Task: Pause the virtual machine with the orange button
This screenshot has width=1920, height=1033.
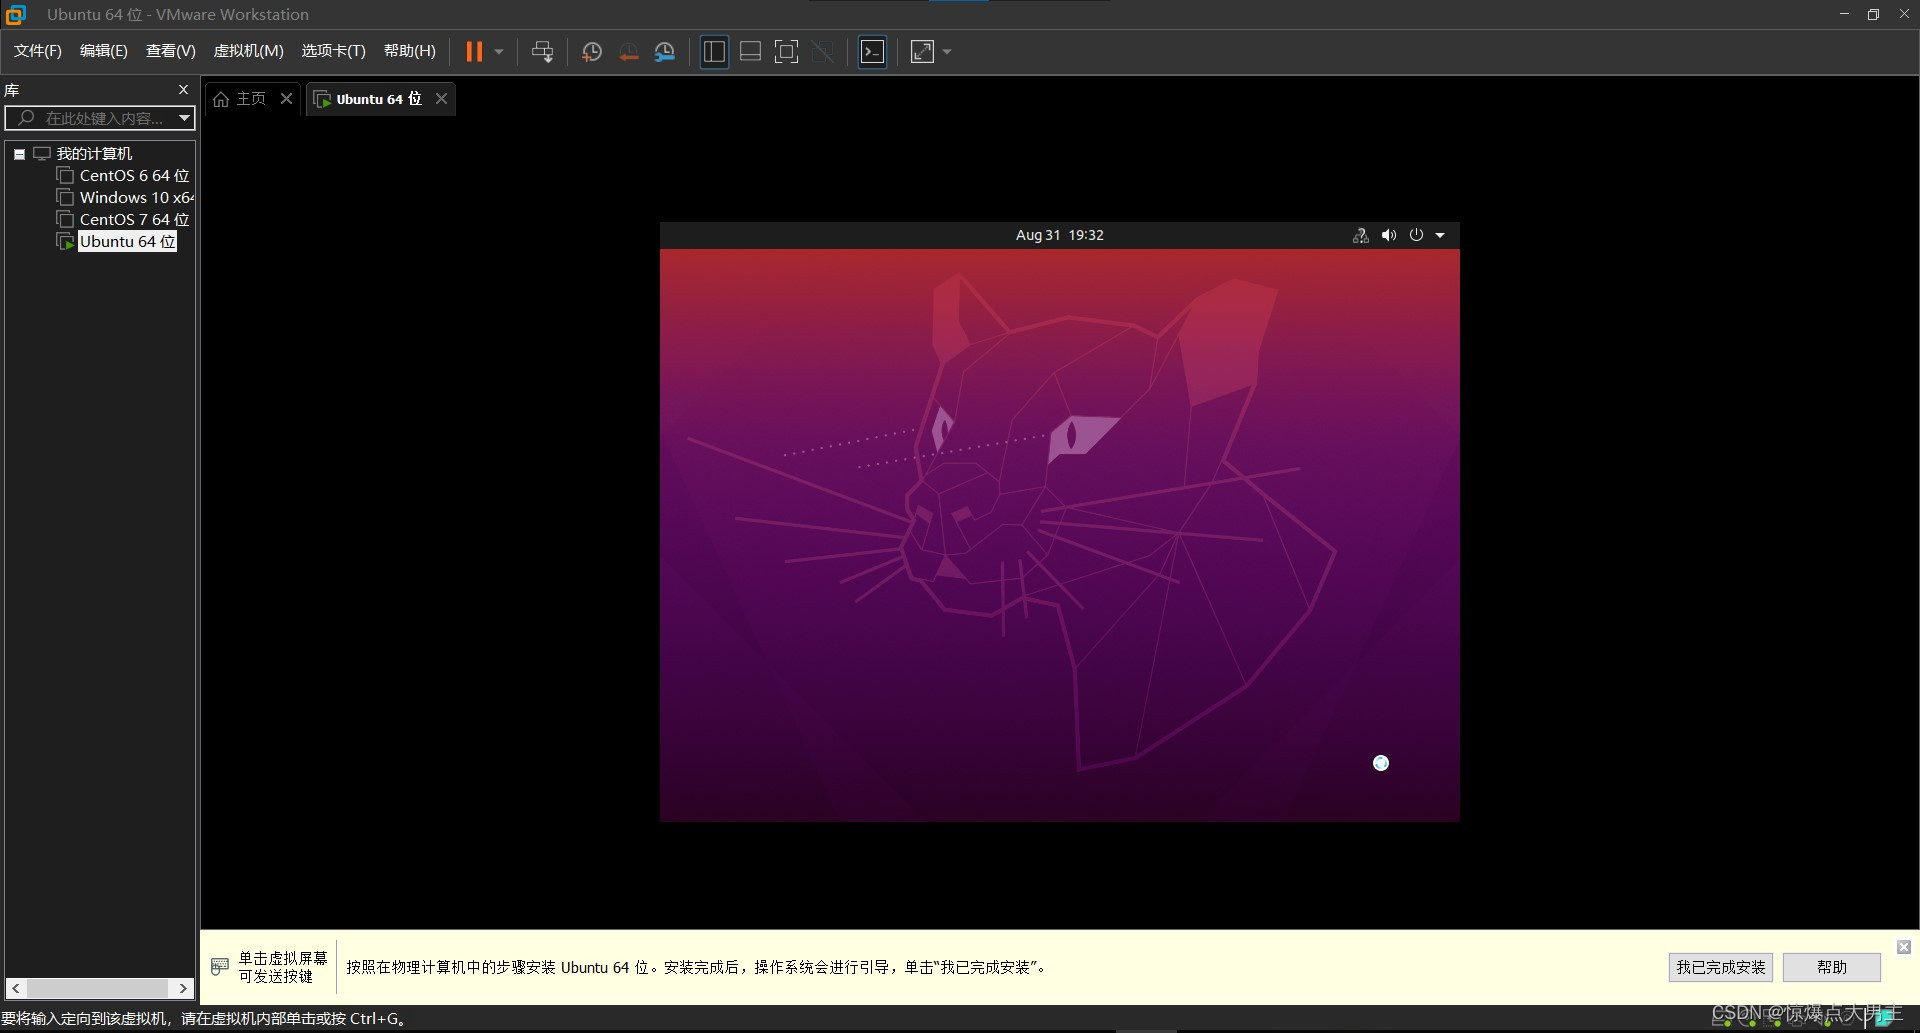Action: (474, 51)
